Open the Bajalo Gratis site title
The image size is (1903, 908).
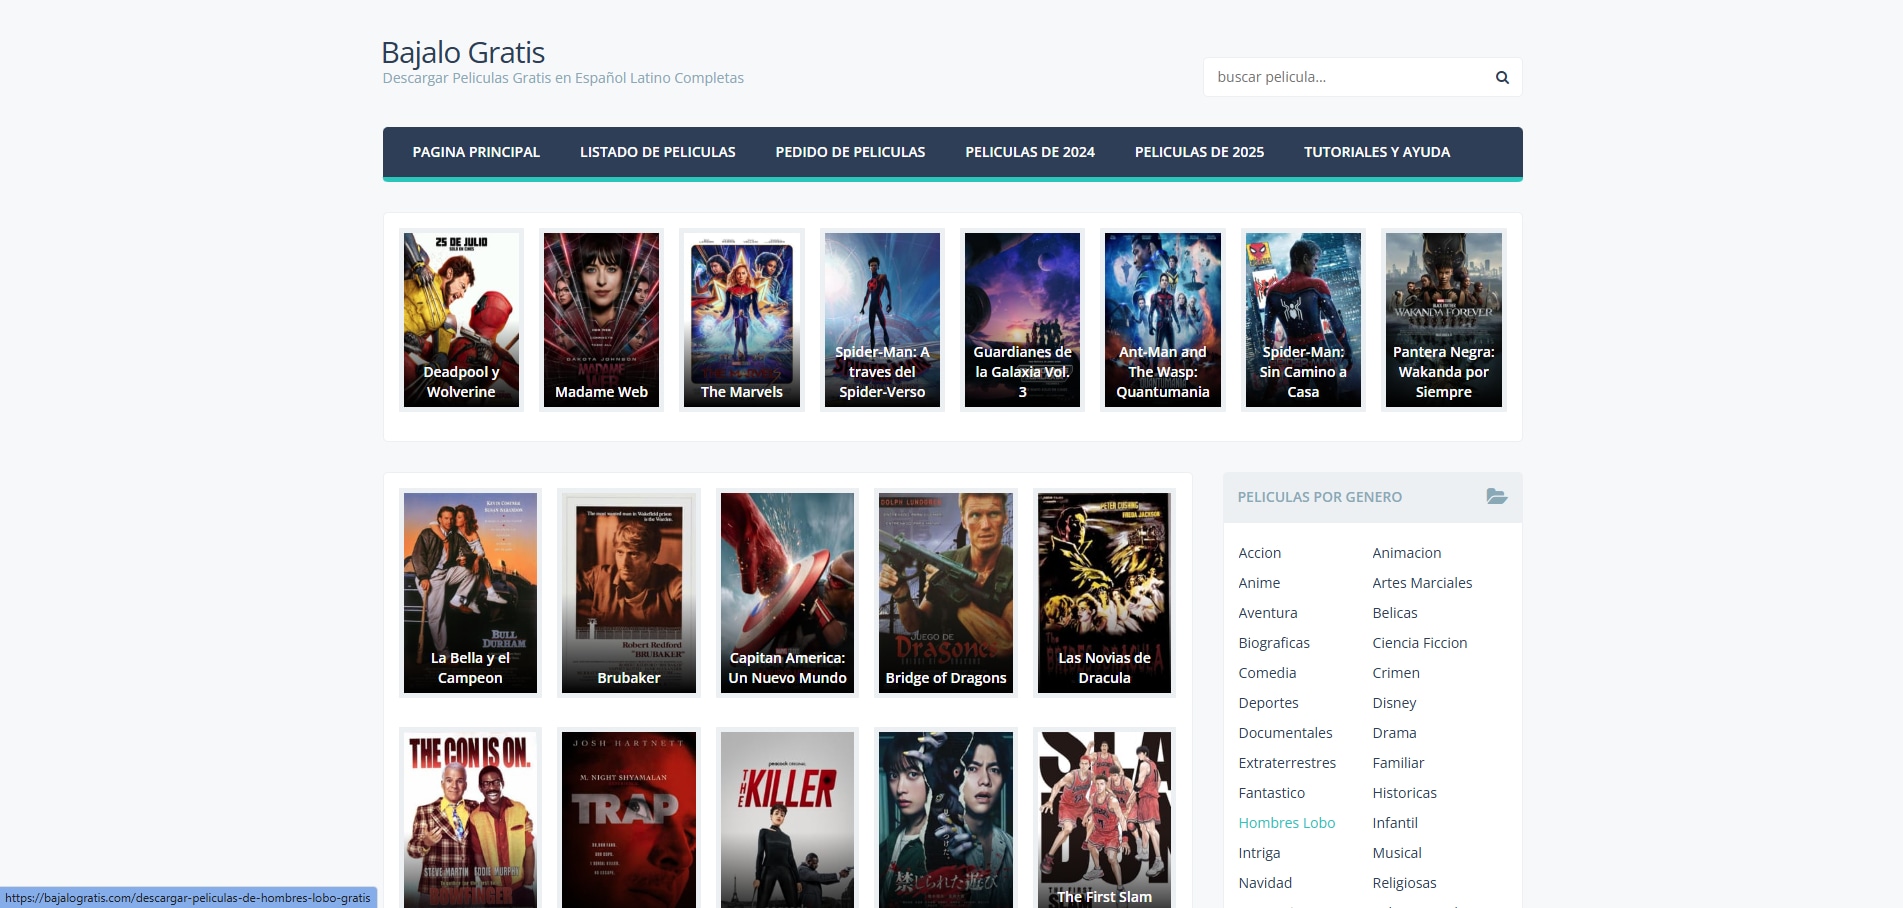click(463, 52)
